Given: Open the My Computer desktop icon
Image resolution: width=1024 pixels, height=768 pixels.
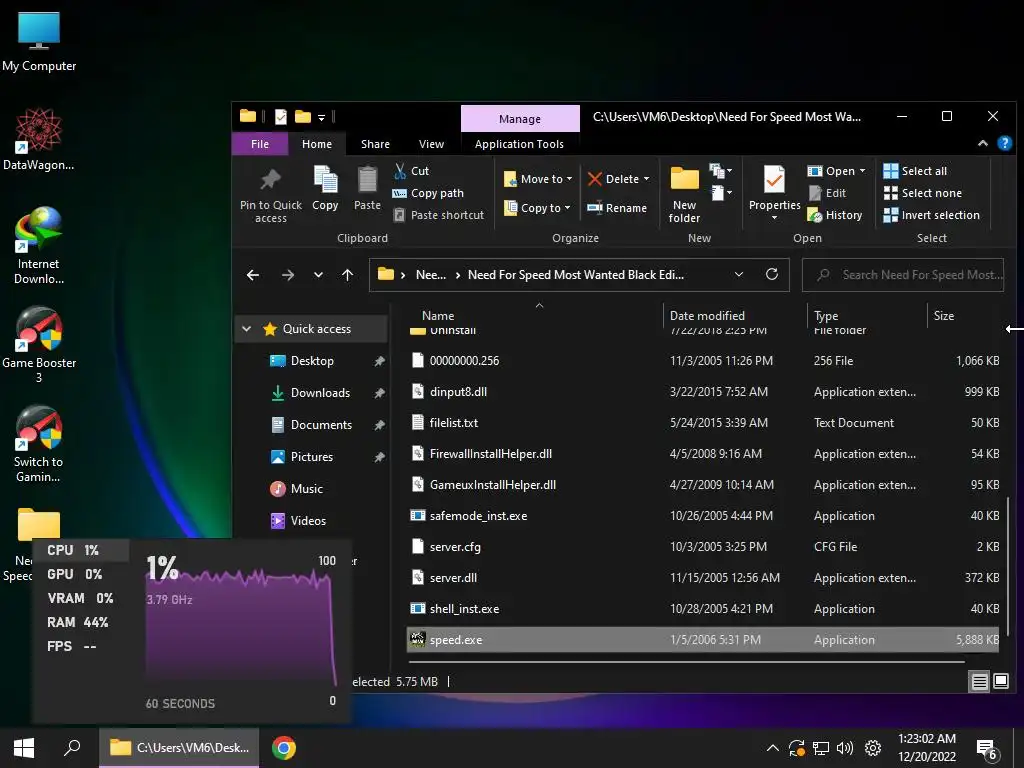Looking at the screenshot, I should click(39, 41).
